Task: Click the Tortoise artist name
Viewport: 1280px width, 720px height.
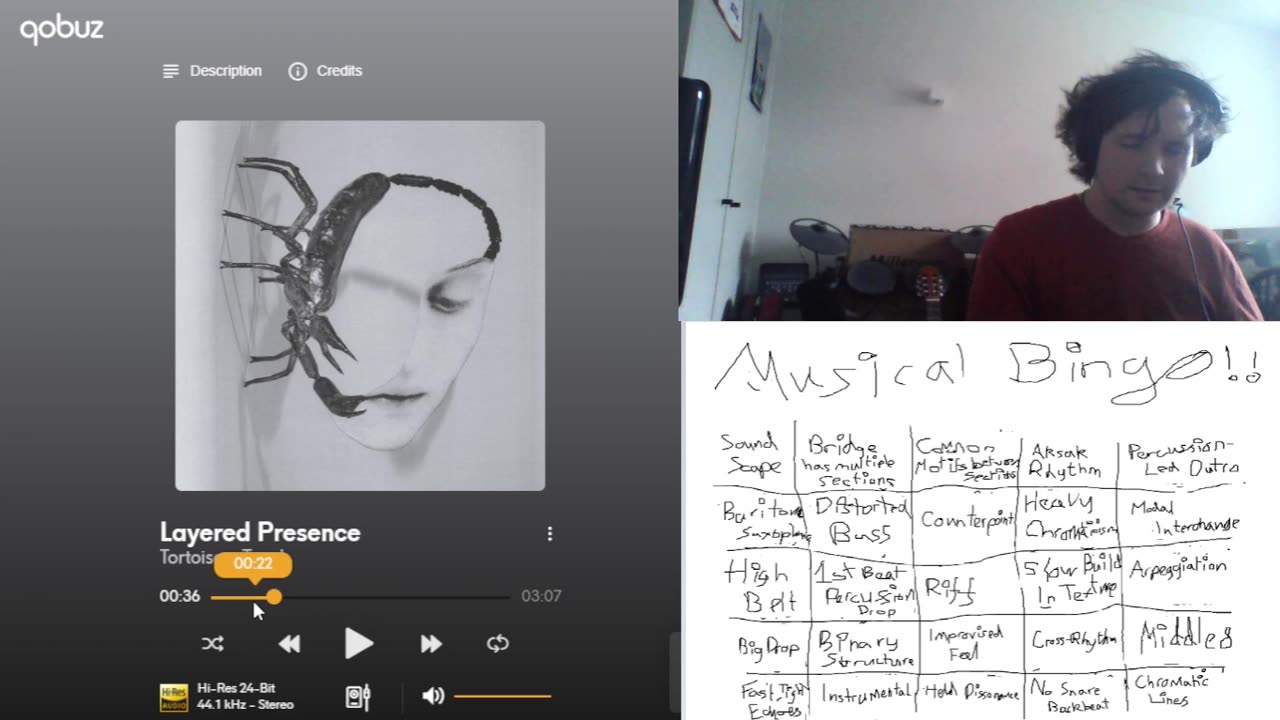Action: click(192, 557)
